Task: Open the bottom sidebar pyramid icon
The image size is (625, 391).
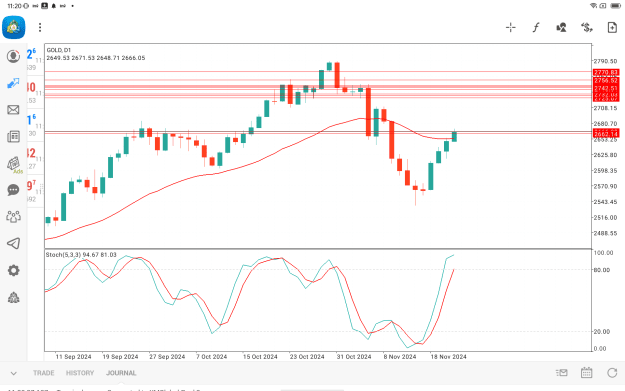Action: pos(13,297)
